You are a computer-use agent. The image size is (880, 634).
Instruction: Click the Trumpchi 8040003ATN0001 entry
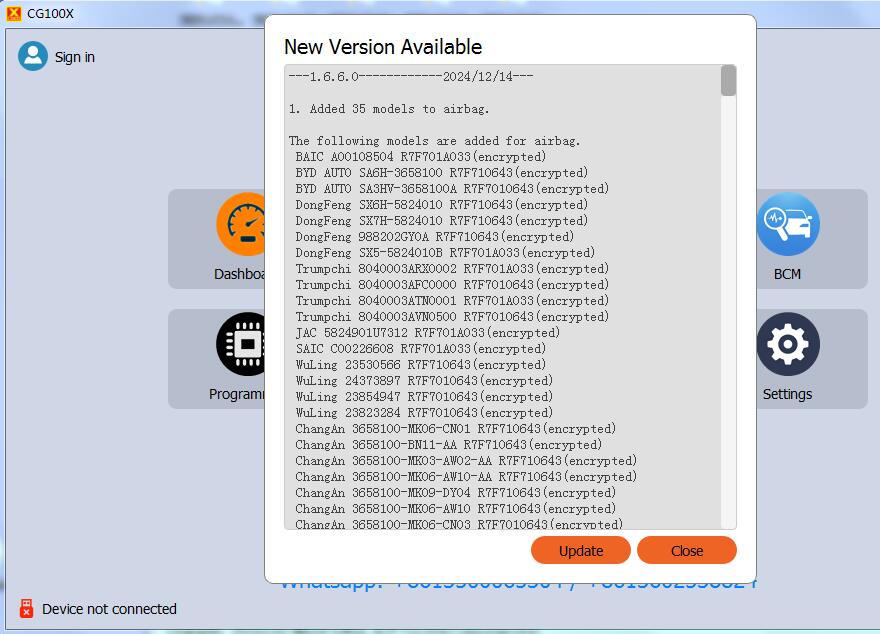(452, 301)
